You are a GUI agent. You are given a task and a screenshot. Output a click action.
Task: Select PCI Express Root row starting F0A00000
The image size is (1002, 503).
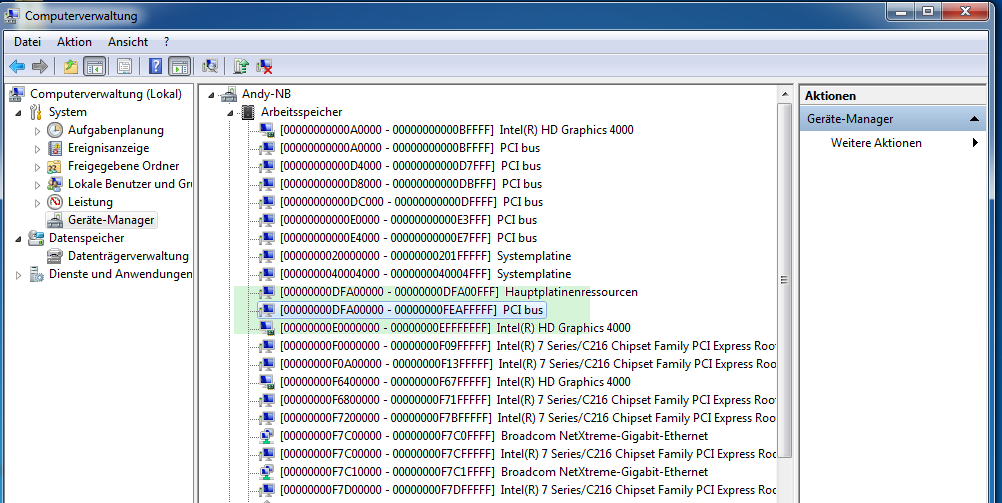point(528,364)
